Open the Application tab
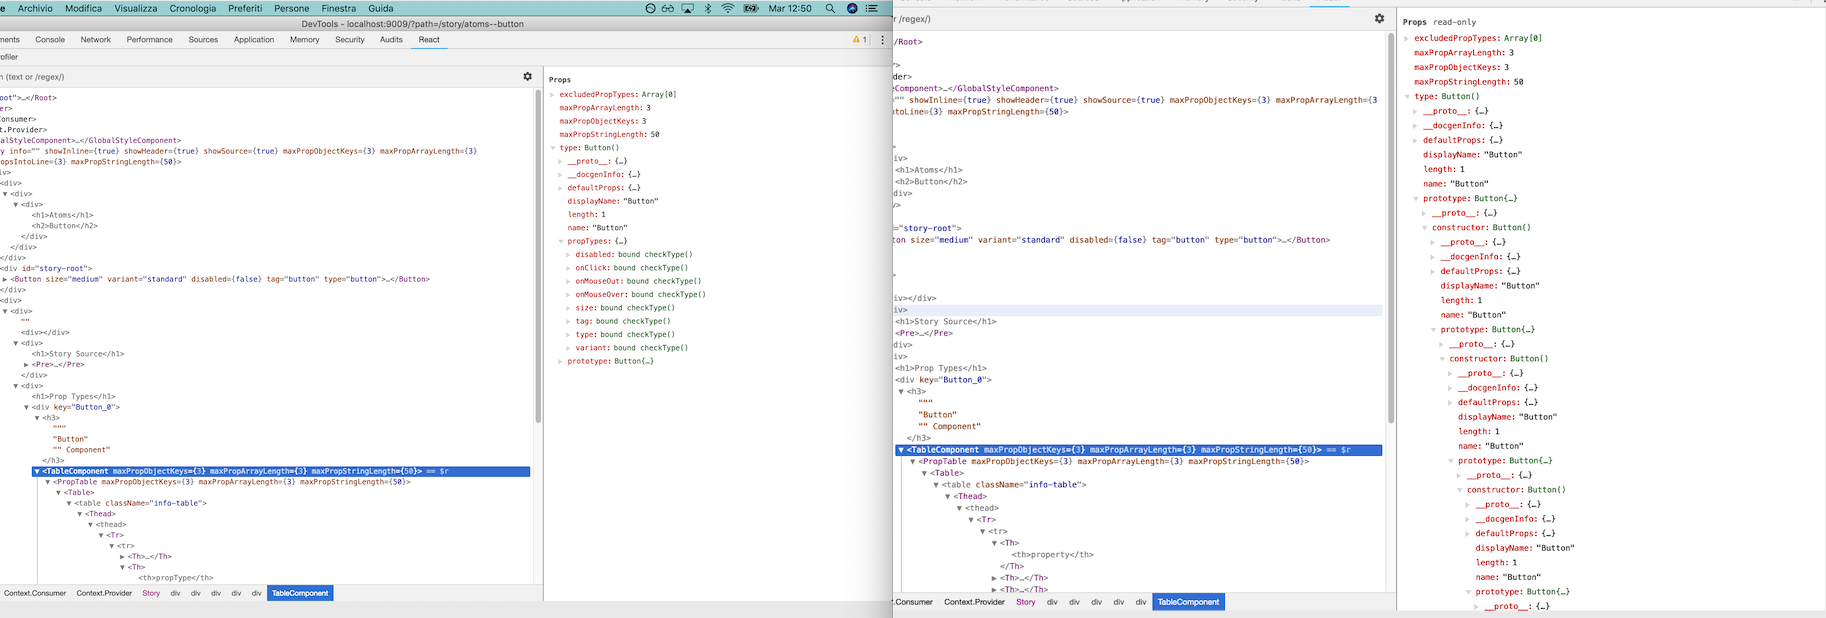This screenshot has height=618, width=1826. coord(254,40)
